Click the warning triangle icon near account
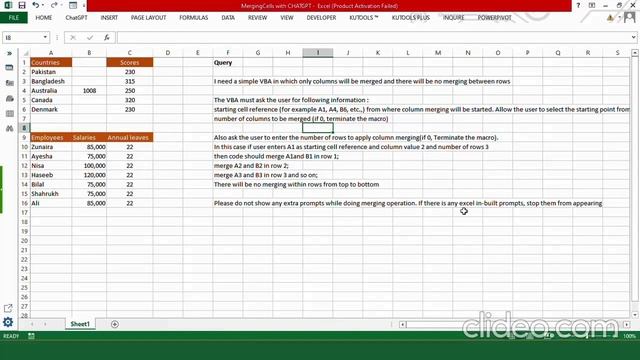 [x=610, y=18]
